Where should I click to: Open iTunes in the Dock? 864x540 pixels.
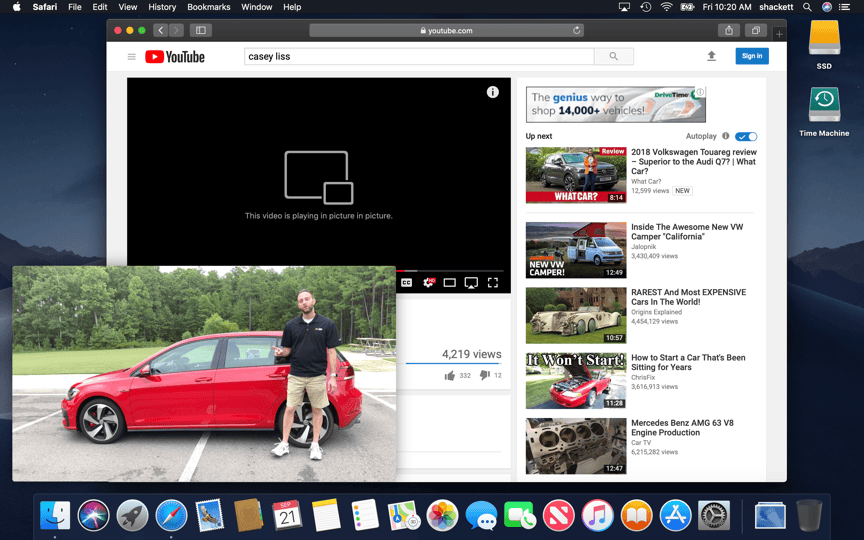(x=597, y=516)
